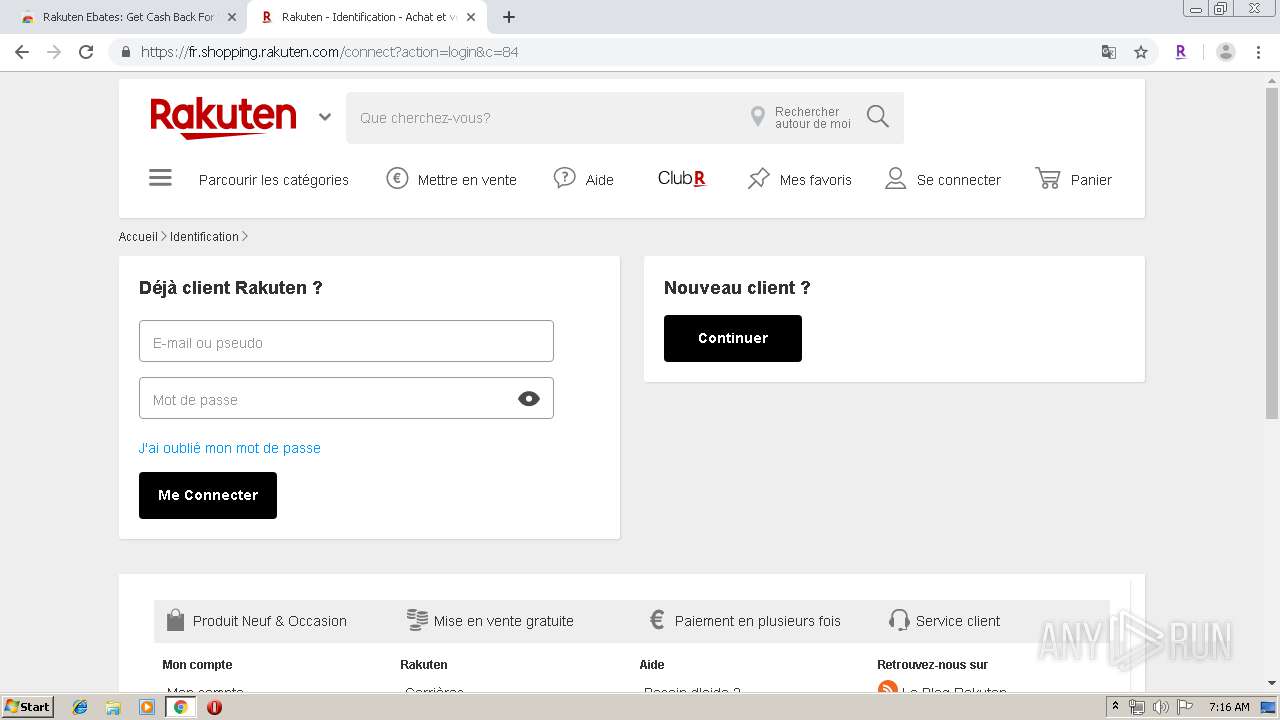Open a new browser tab
This screenshot has width=1280, height=720.
(509, 17)
